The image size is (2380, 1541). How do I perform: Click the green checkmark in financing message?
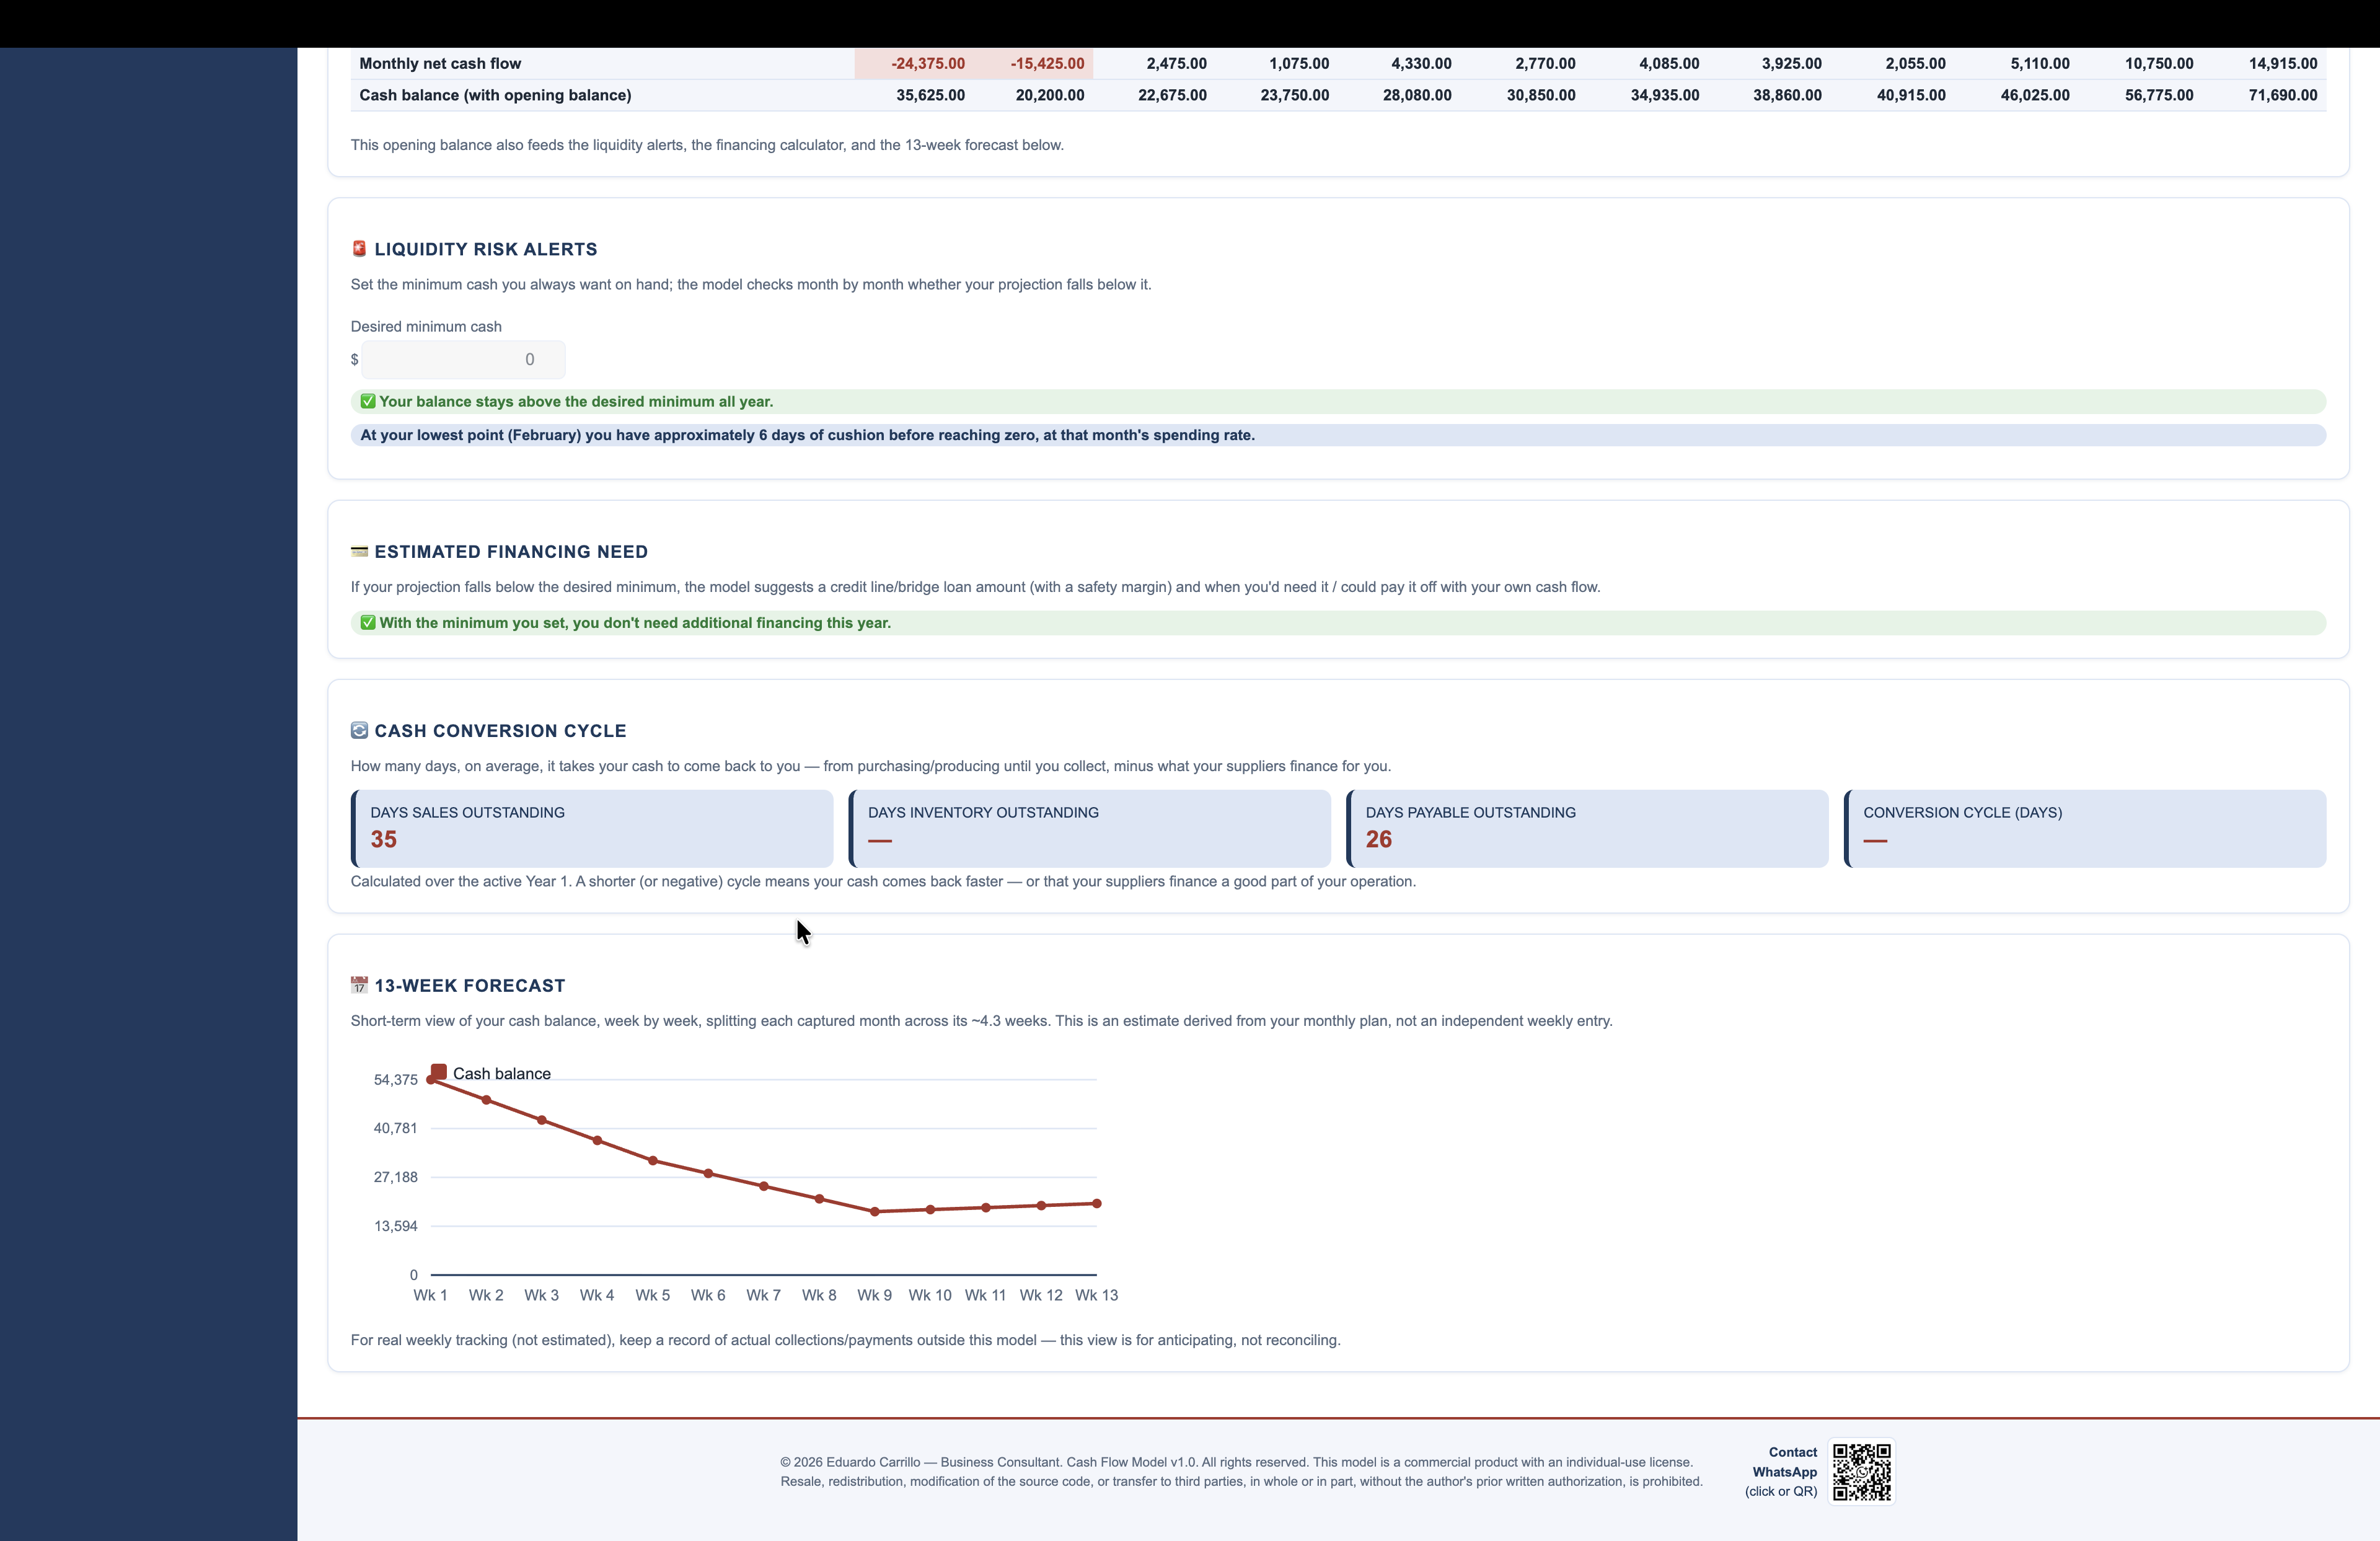click(368, 622)
